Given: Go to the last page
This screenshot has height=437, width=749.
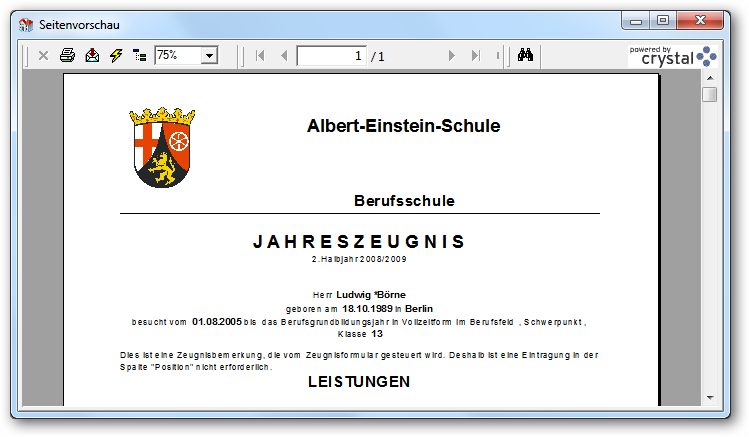Looking at the screenshot, I should [x=475, y=56].
